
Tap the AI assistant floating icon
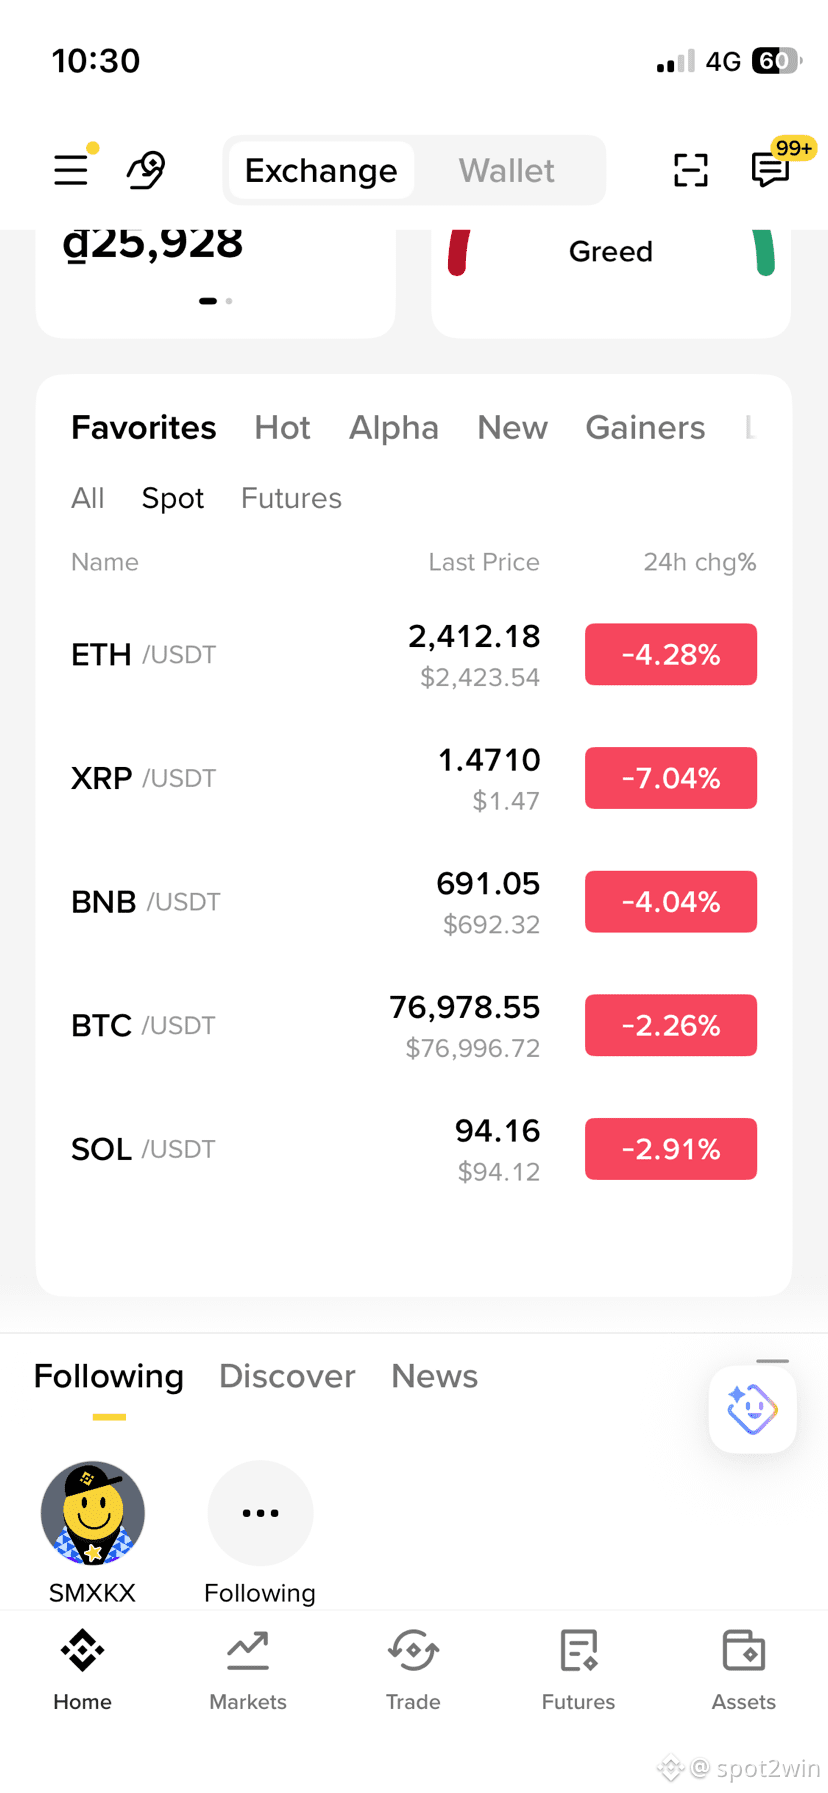coord(753,1409)
